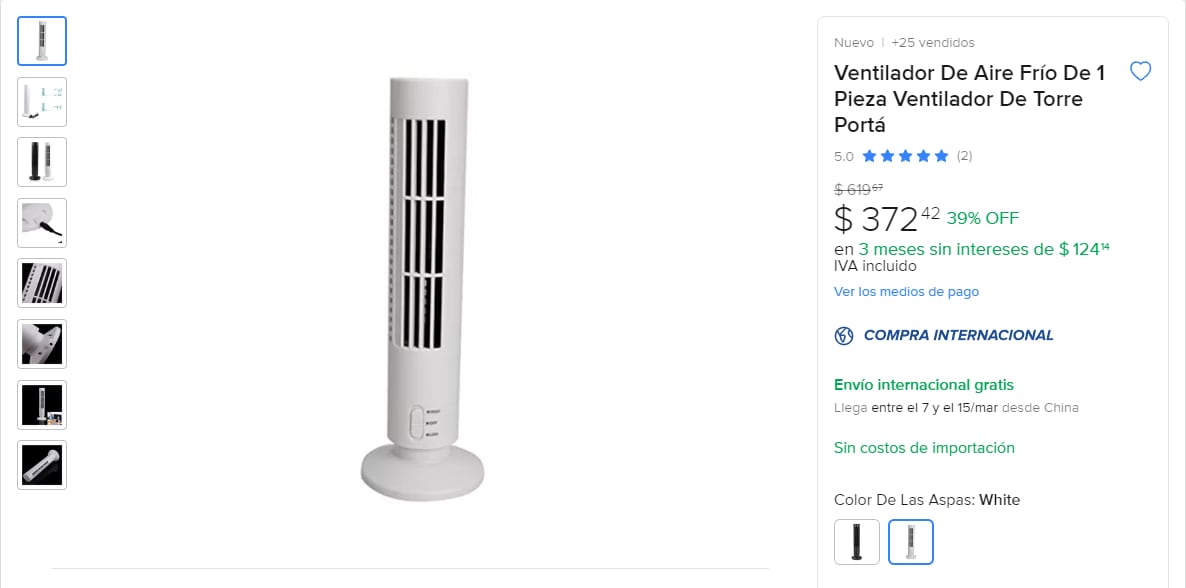Select the top white fan thumbnail

click(41, 41)
